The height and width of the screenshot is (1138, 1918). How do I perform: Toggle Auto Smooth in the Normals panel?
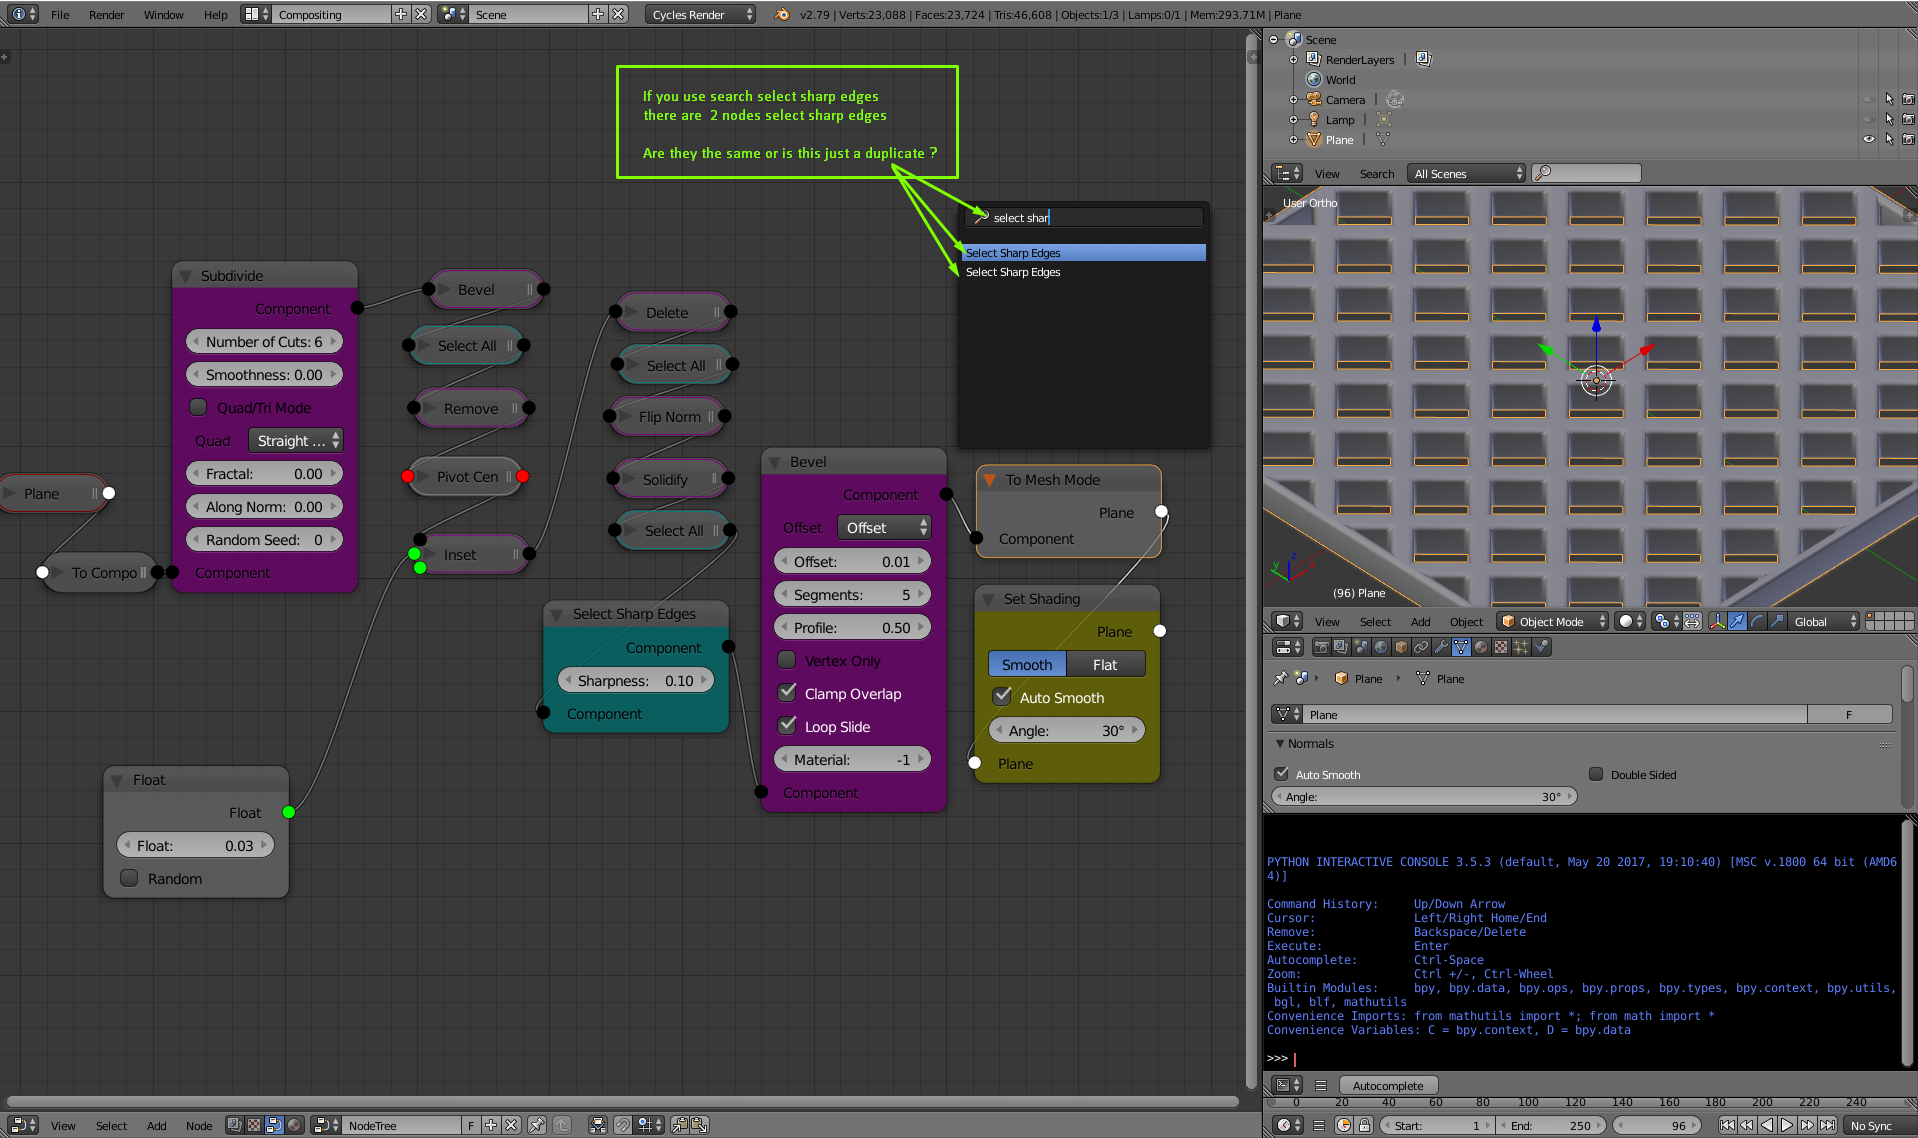1281,774
